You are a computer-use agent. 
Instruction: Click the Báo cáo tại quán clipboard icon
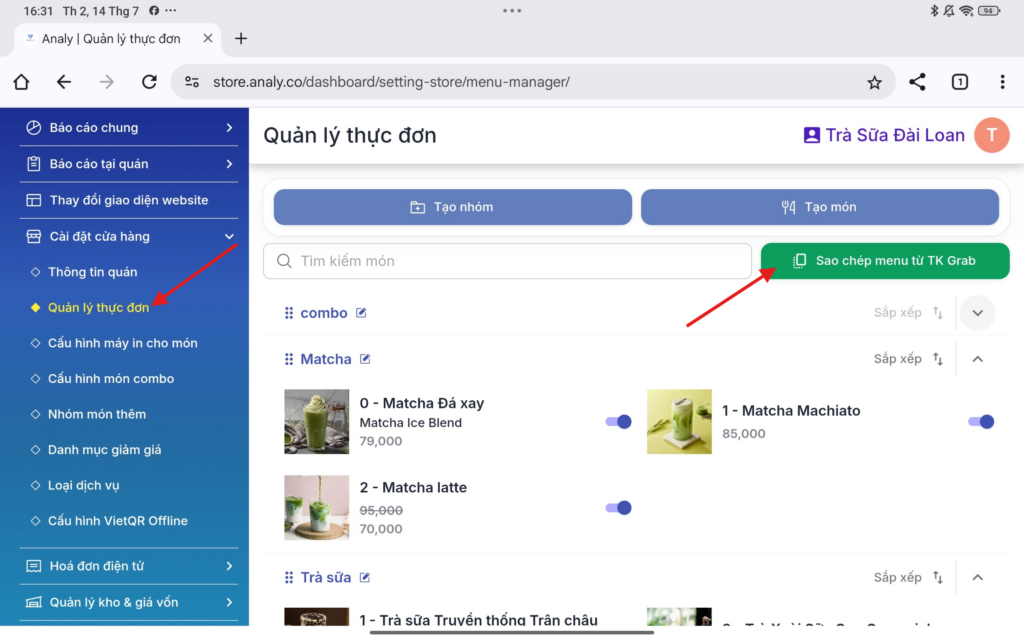coord(33,164)
